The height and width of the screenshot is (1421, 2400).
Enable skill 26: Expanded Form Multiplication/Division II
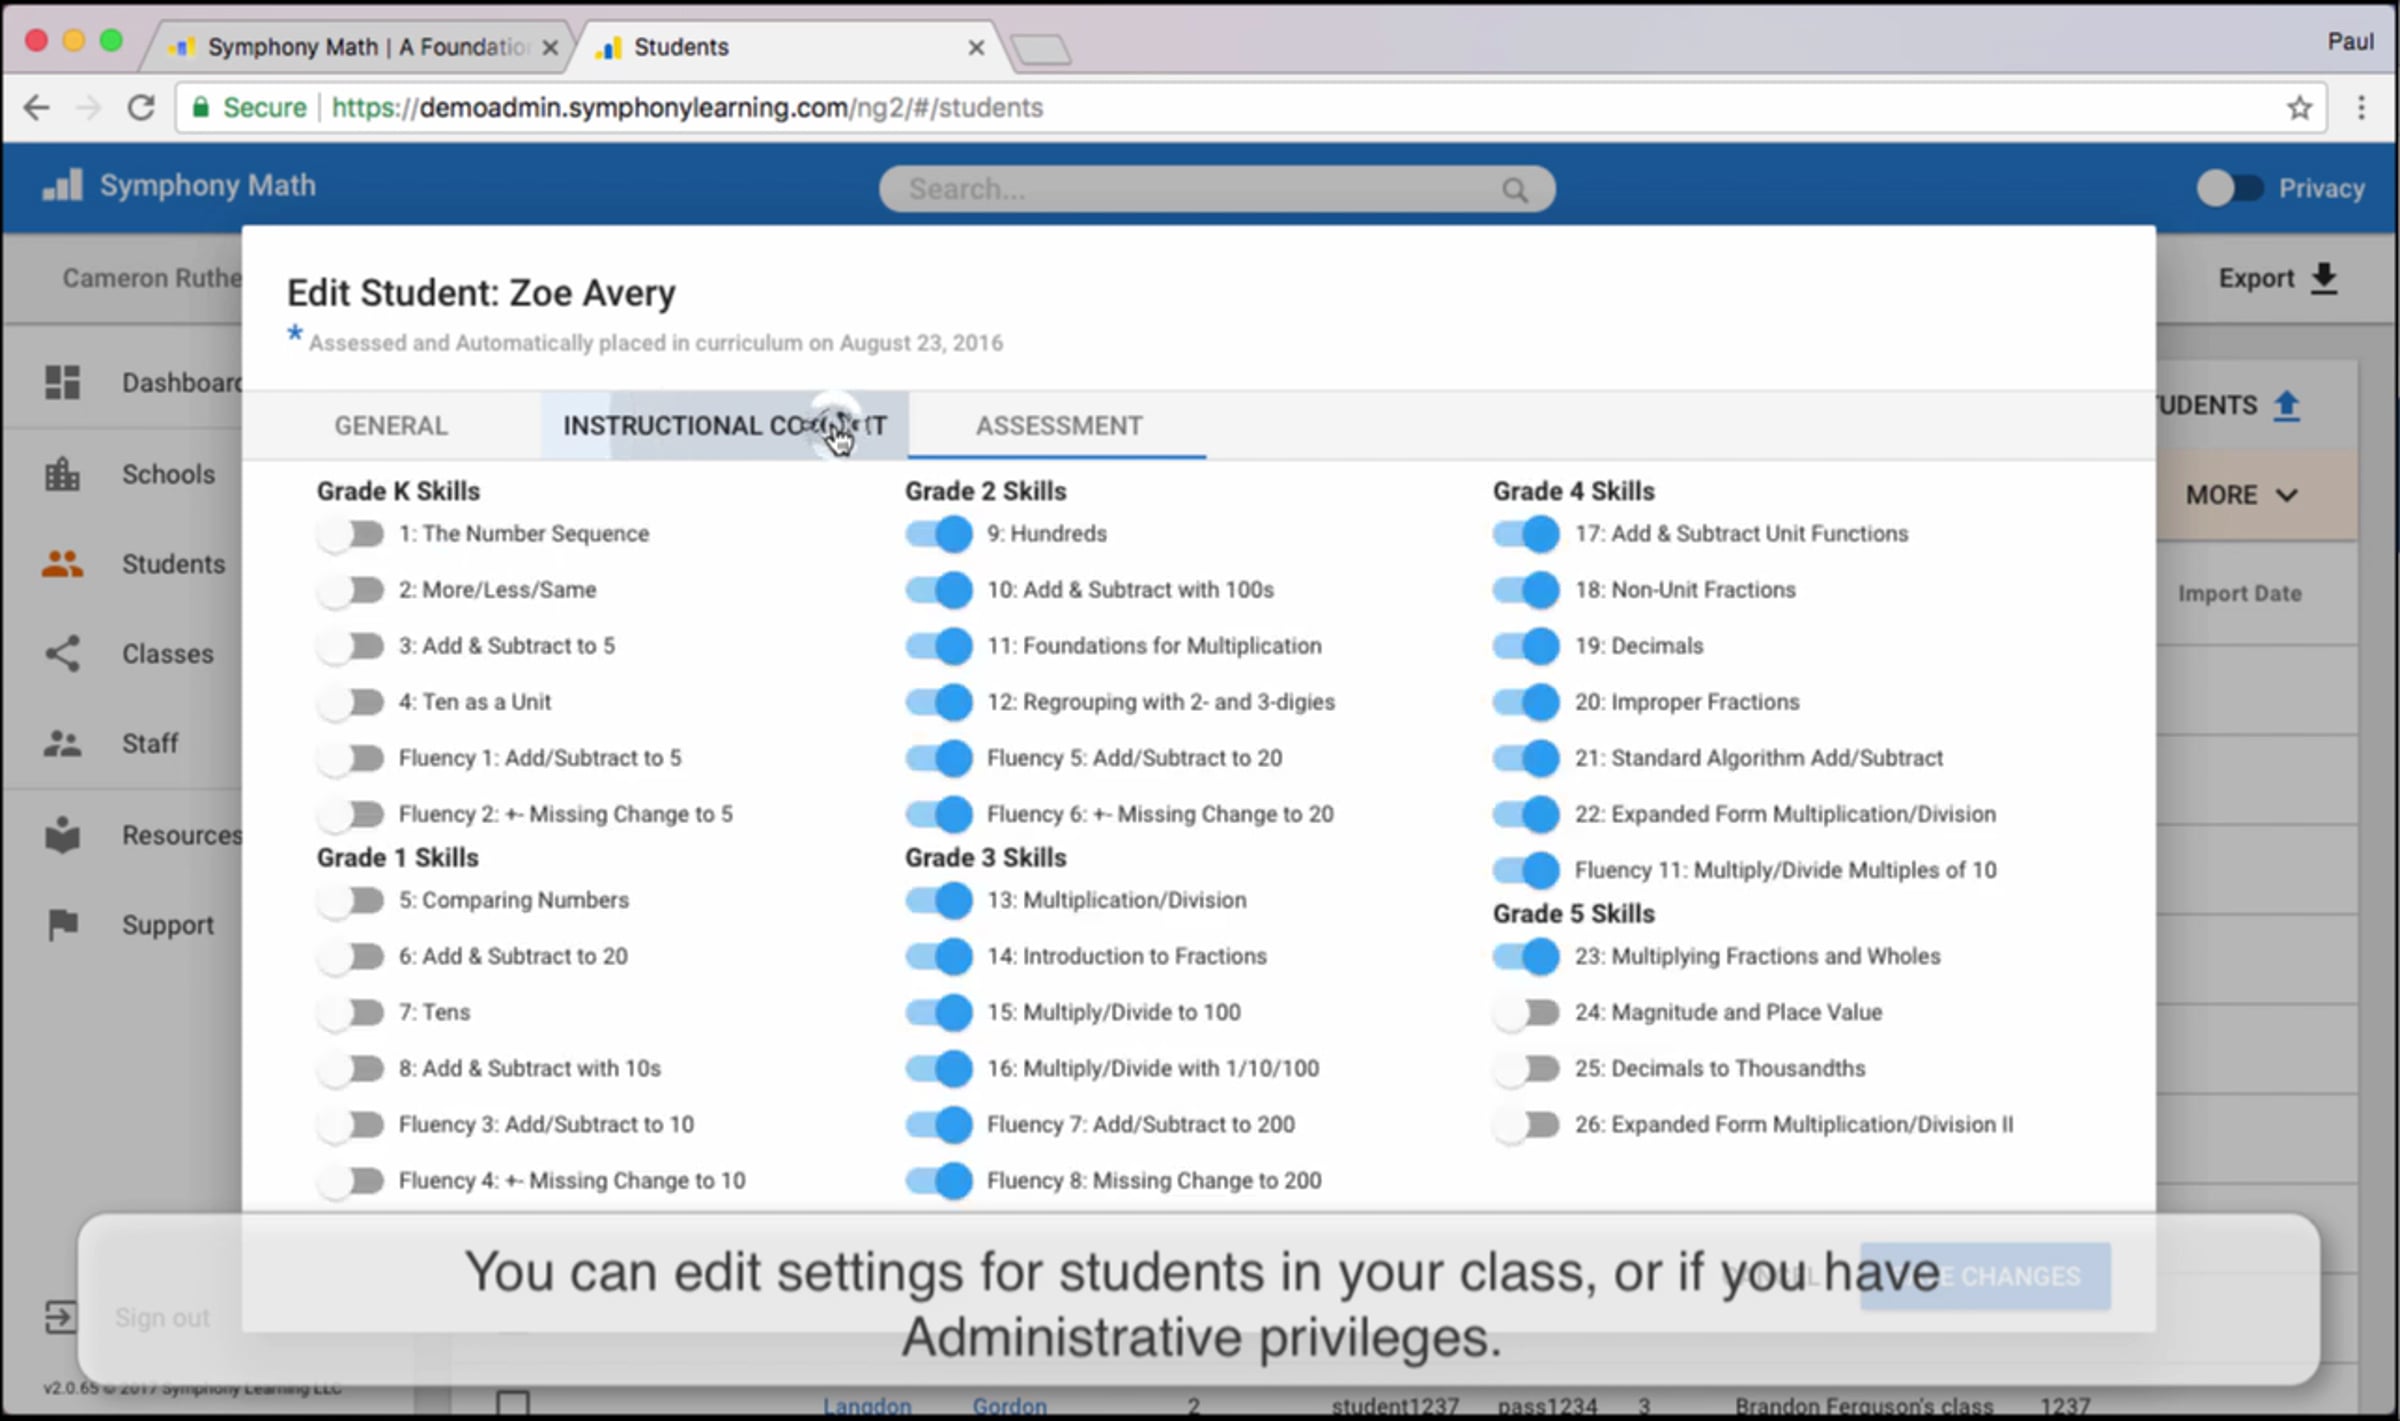[x=1527, y=1125]
